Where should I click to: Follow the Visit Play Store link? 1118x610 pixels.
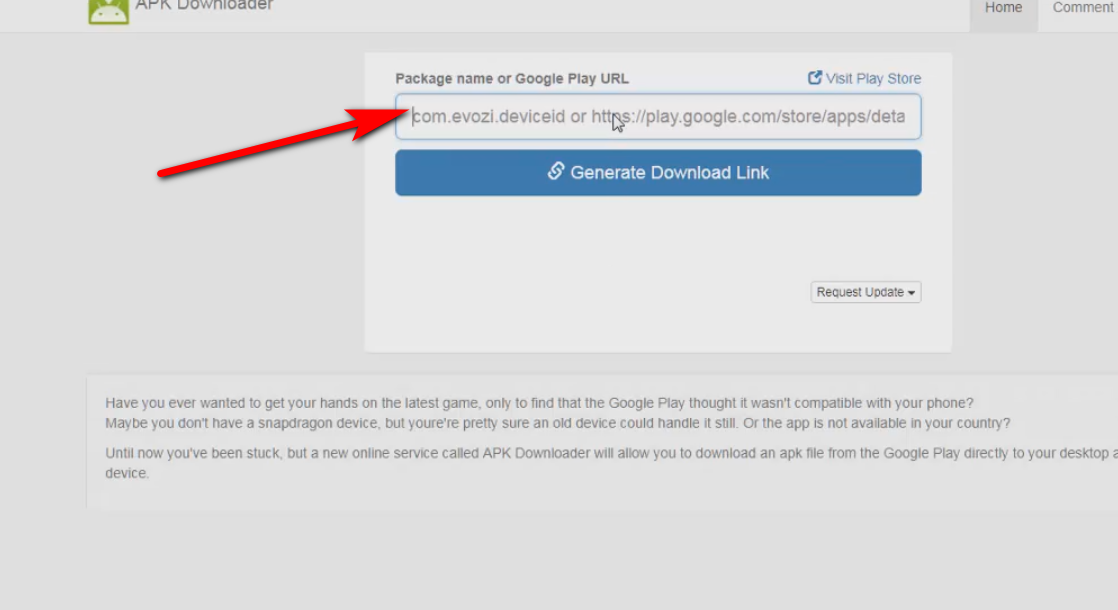pyautogui.click(x=864, y=78)
